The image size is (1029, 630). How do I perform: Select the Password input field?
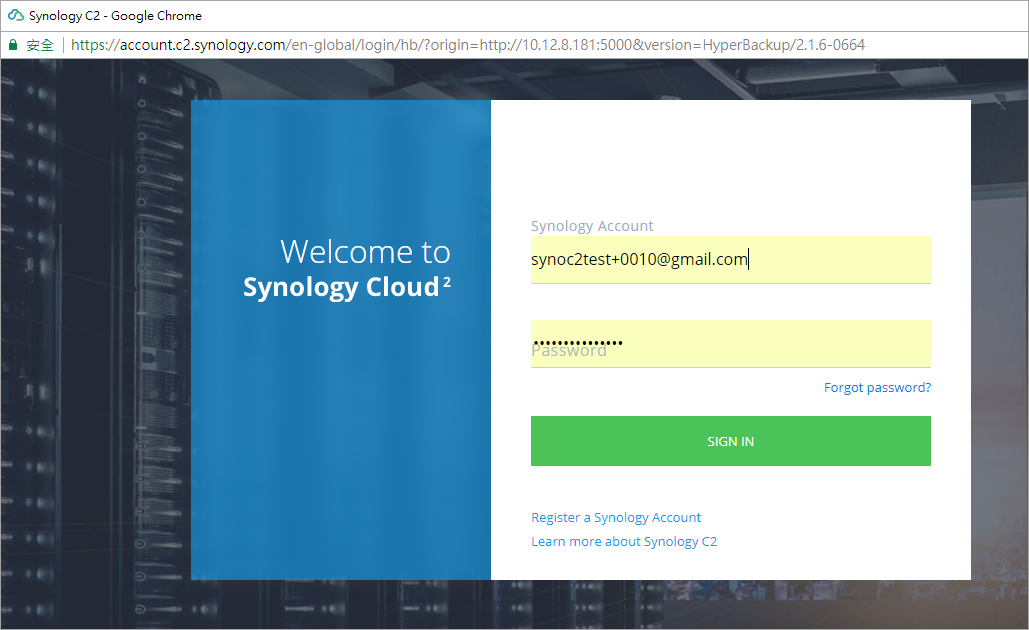731,343
